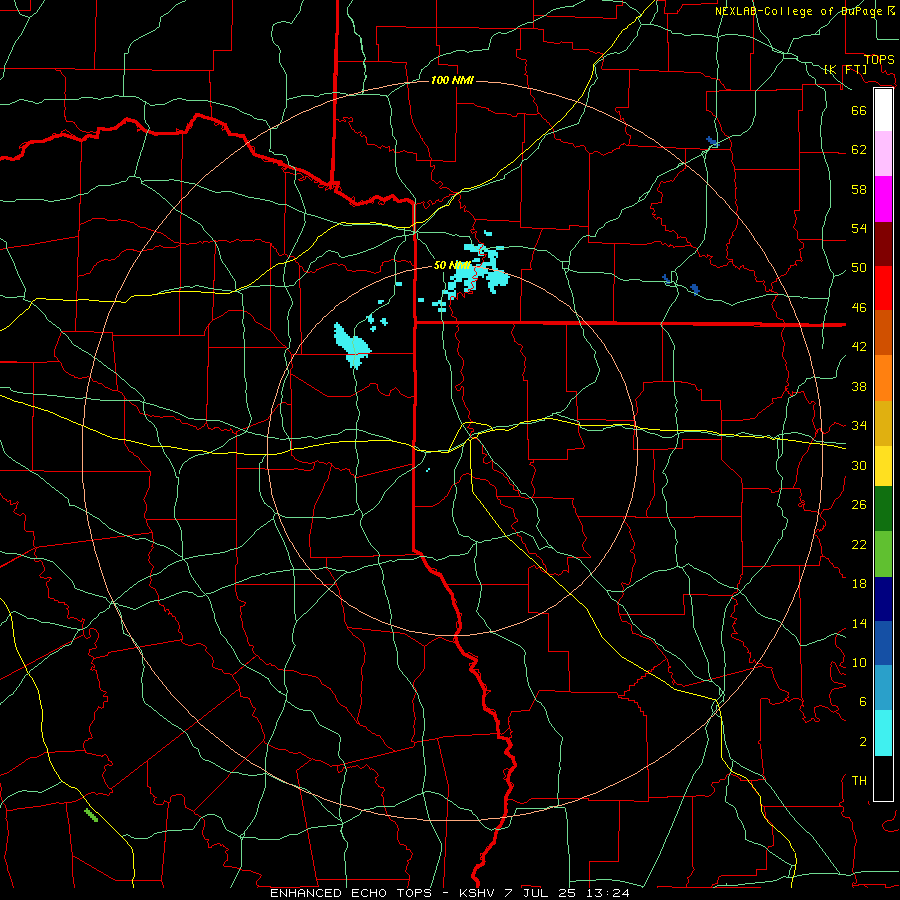Image resolution: width=900 pixels, height=900 pixels.
Task: Click the 'NEXLAB-College of DuPage' credit text
Action: coord(798,11)
